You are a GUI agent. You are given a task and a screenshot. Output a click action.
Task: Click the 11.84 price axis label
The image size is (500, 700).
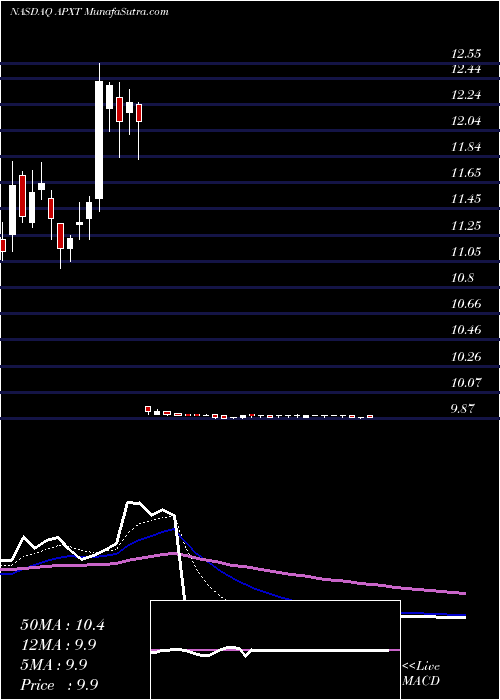click(x=466, y=146)
